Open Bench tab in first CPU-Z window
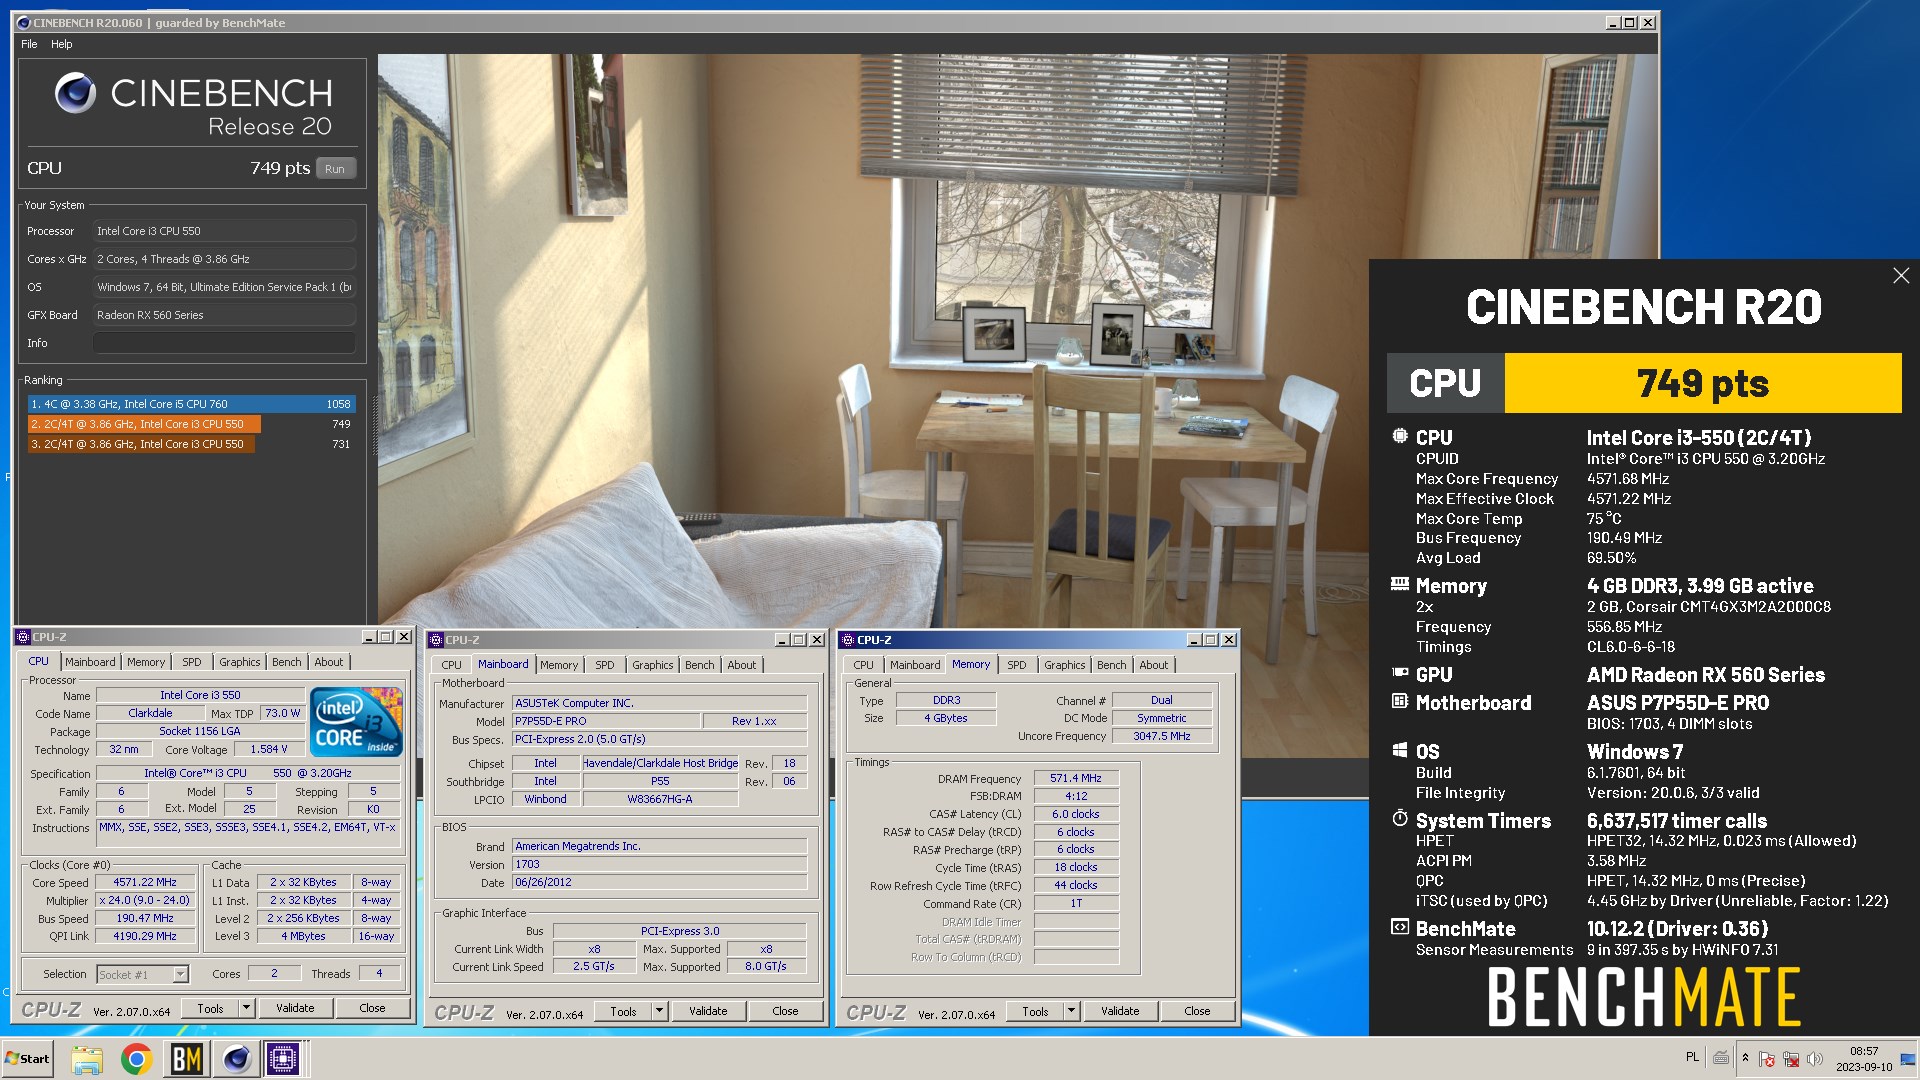1920x1080 pixels. click(287, 662)
